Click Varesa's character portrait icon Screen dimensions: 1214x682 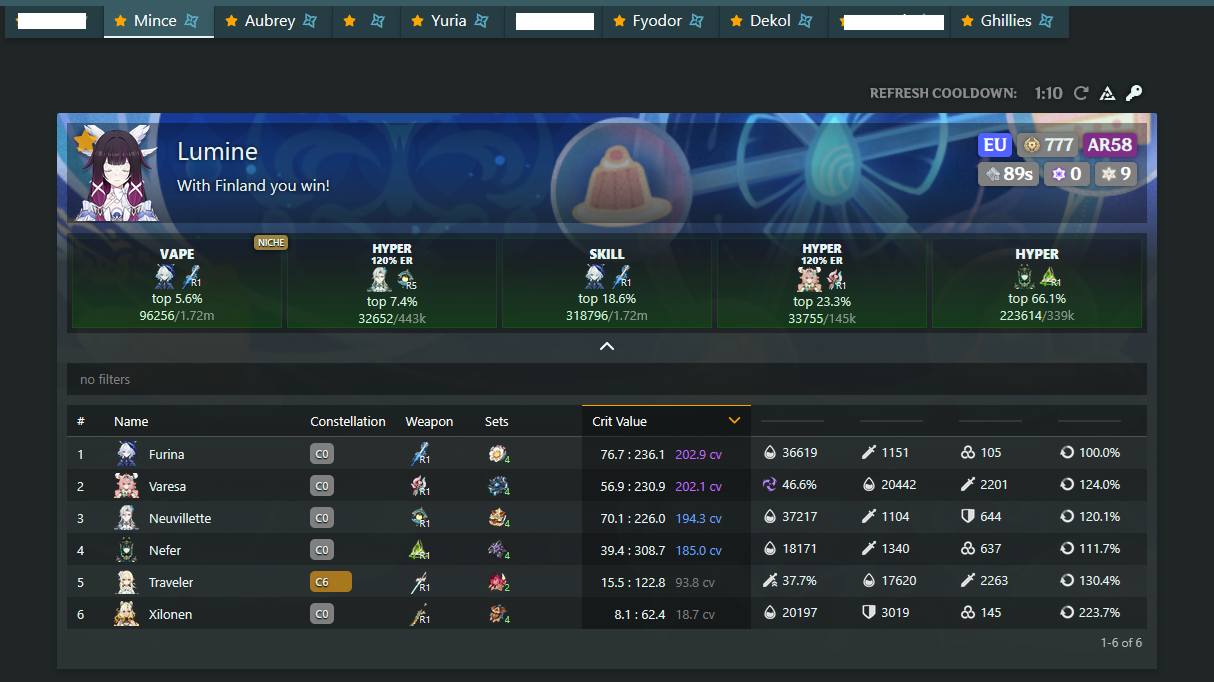point(126,486)
